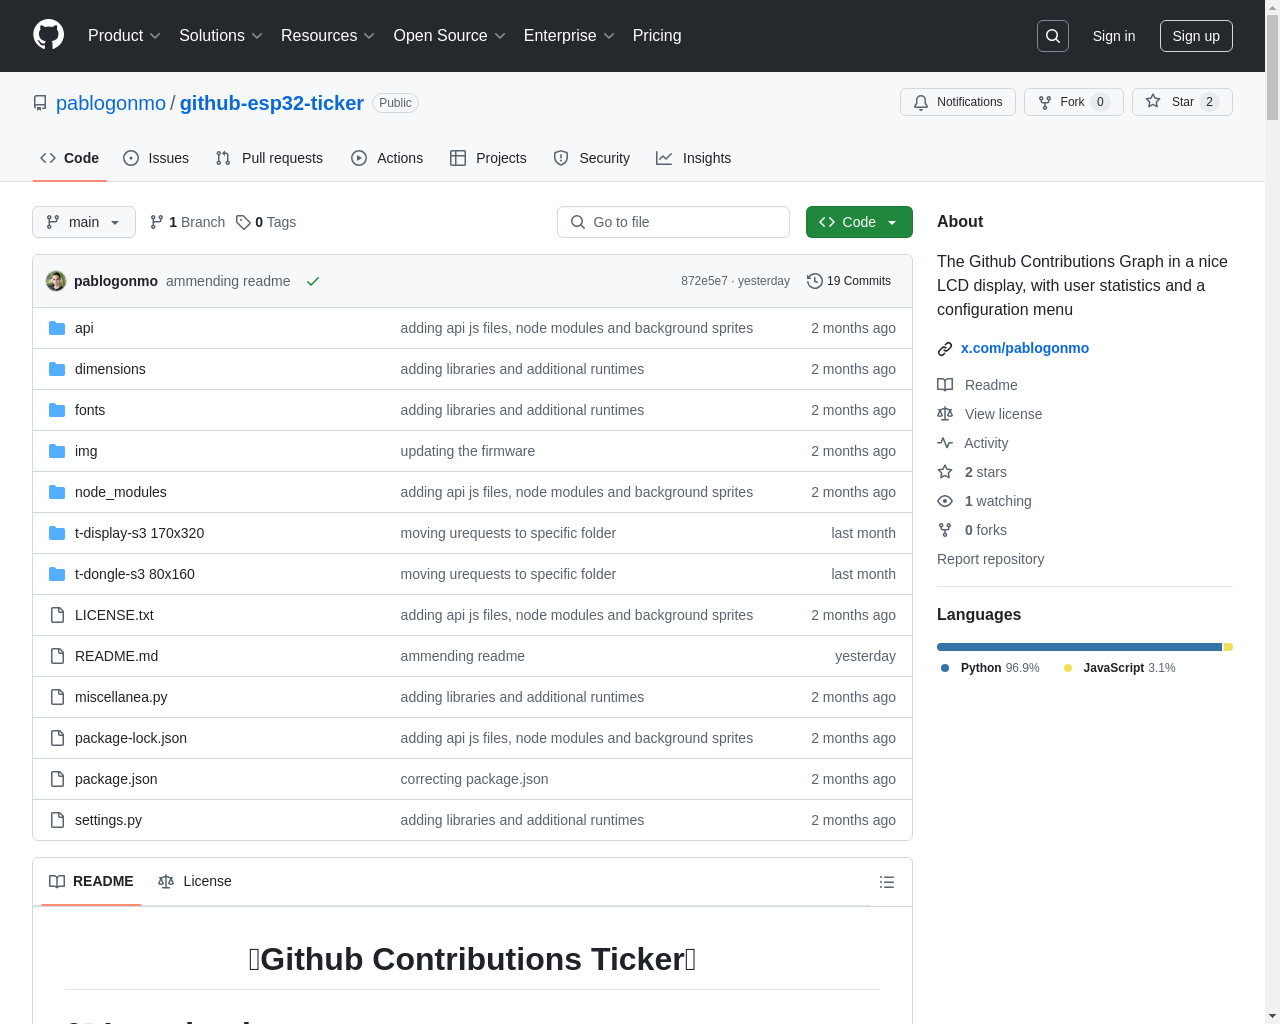This screenshot has height=1024, width=1280.
Task: Click the 1 Branch link
Action: (187, 222)
